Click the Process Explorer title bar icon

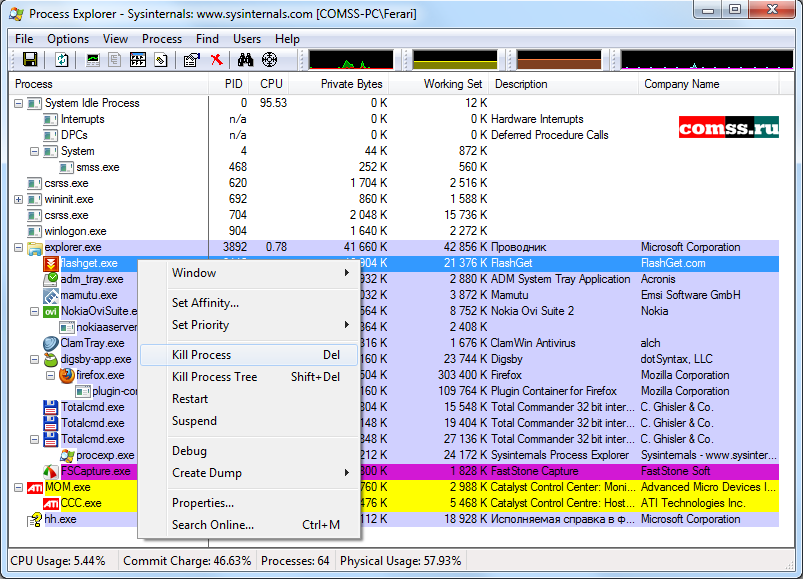point(16,14)
